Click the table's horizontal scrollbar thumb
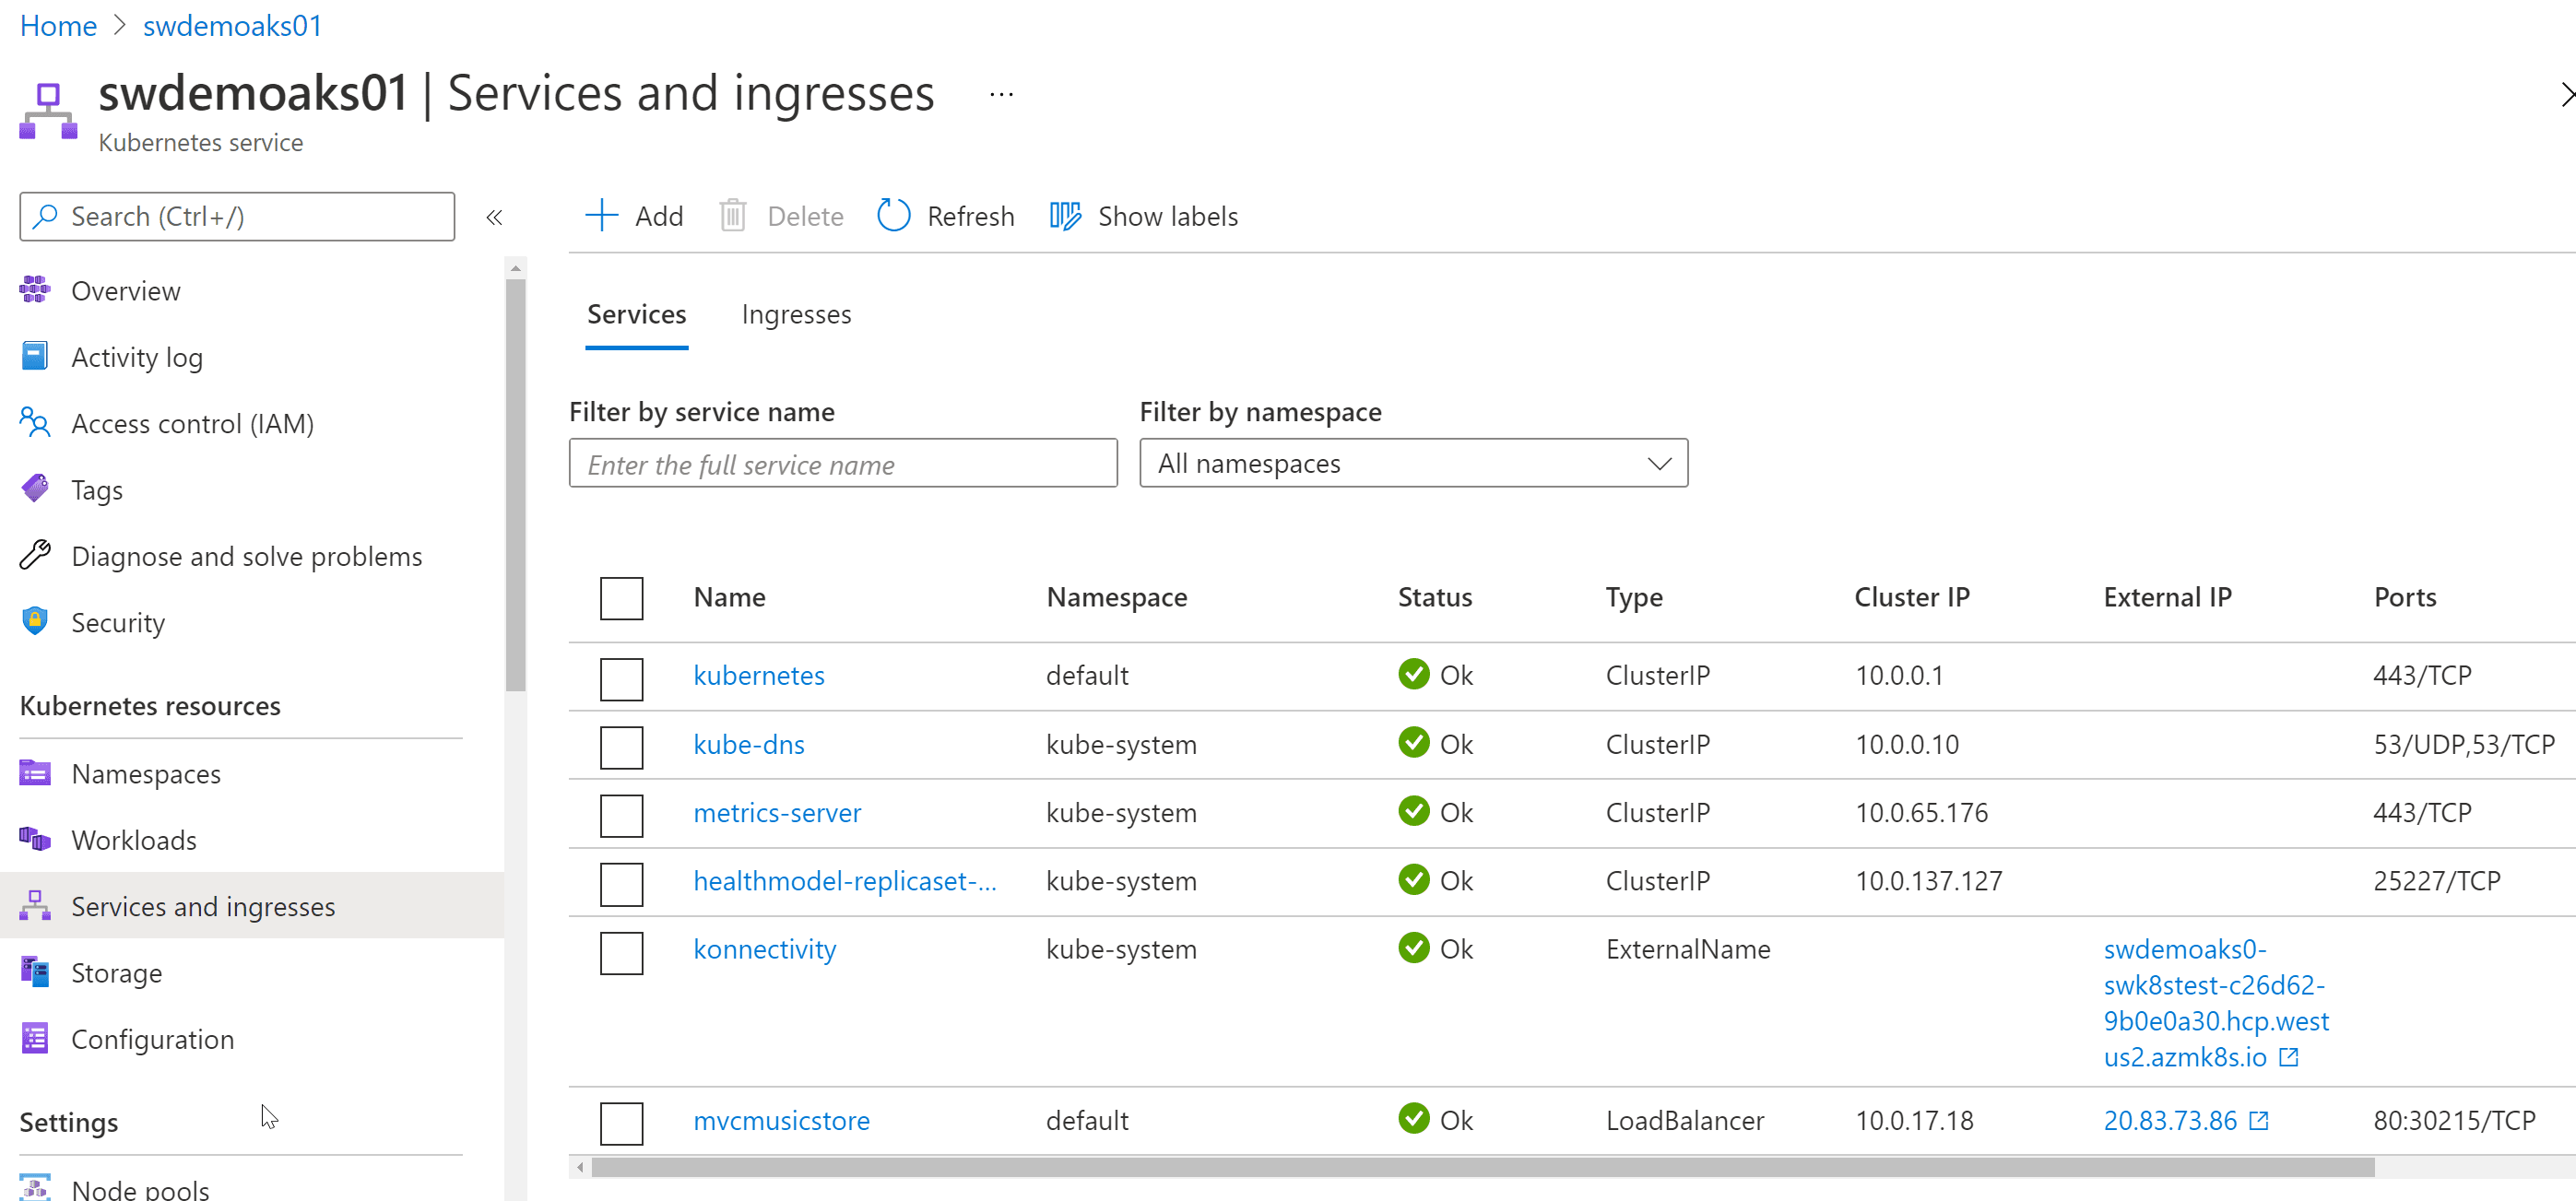 tap(1484, 1166)
